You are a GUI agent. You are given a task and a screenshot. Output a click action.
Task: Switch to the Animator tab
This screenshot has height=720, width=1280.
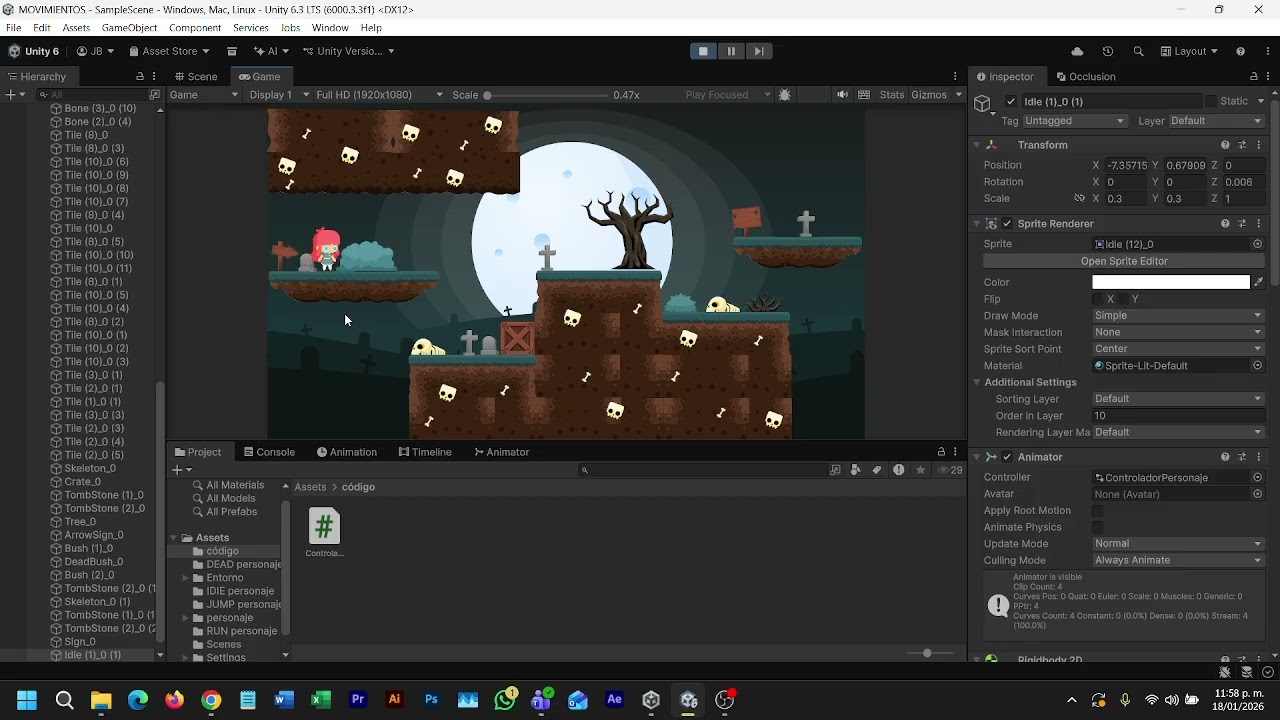click(501, 452)
